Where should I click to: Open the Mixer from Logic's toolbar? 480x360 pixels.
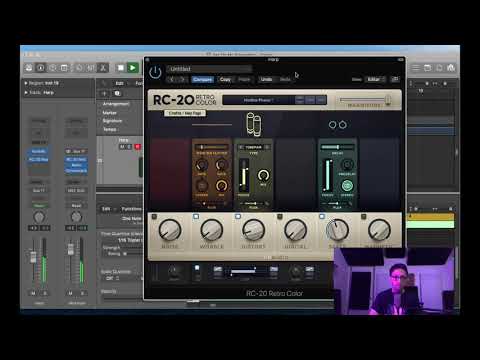[91, 68]
